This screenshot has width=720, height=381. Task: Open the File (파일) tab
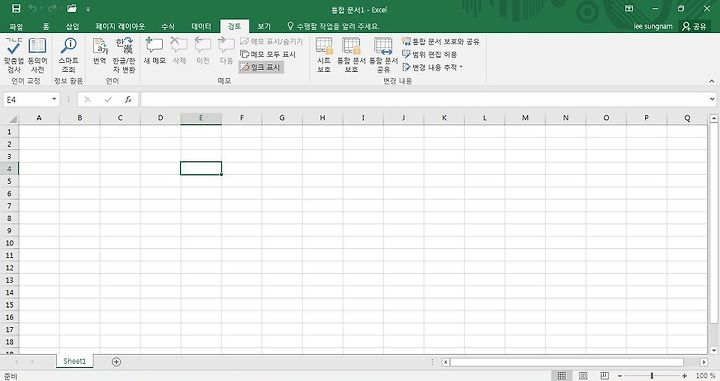tap(16, 27)
